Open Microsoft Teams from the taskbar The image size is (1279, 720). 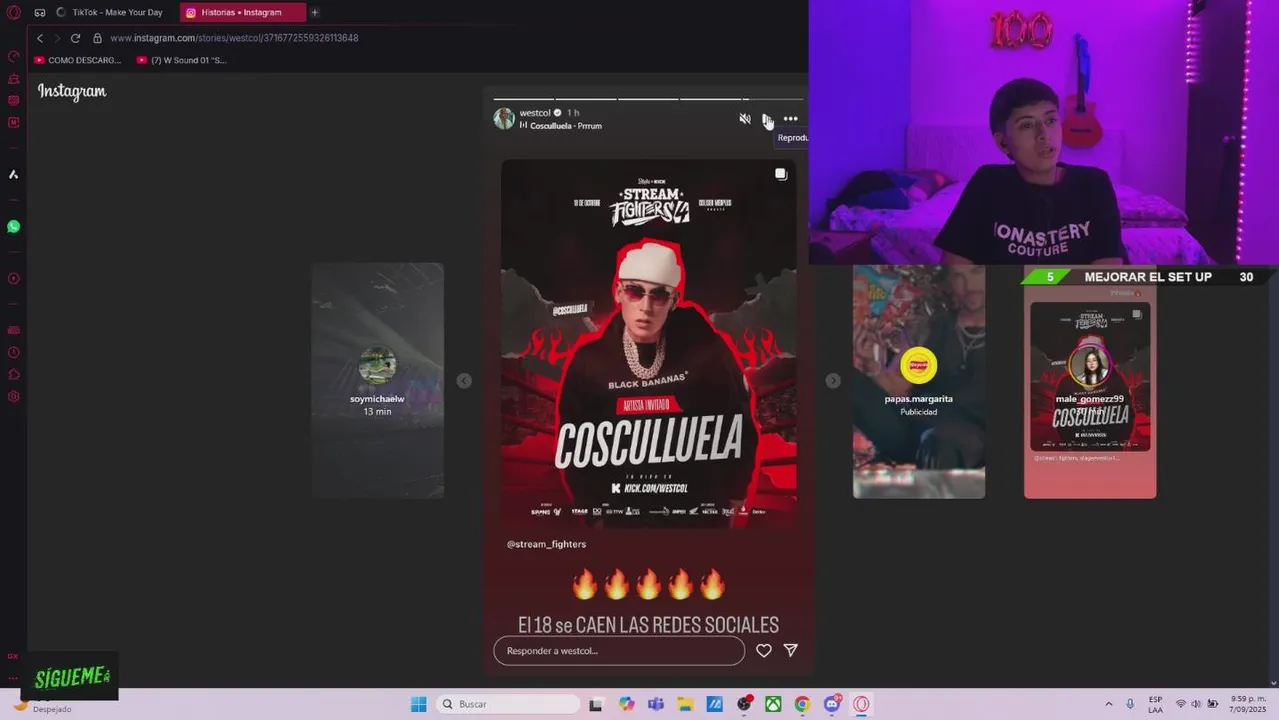[x=656, y=704]
